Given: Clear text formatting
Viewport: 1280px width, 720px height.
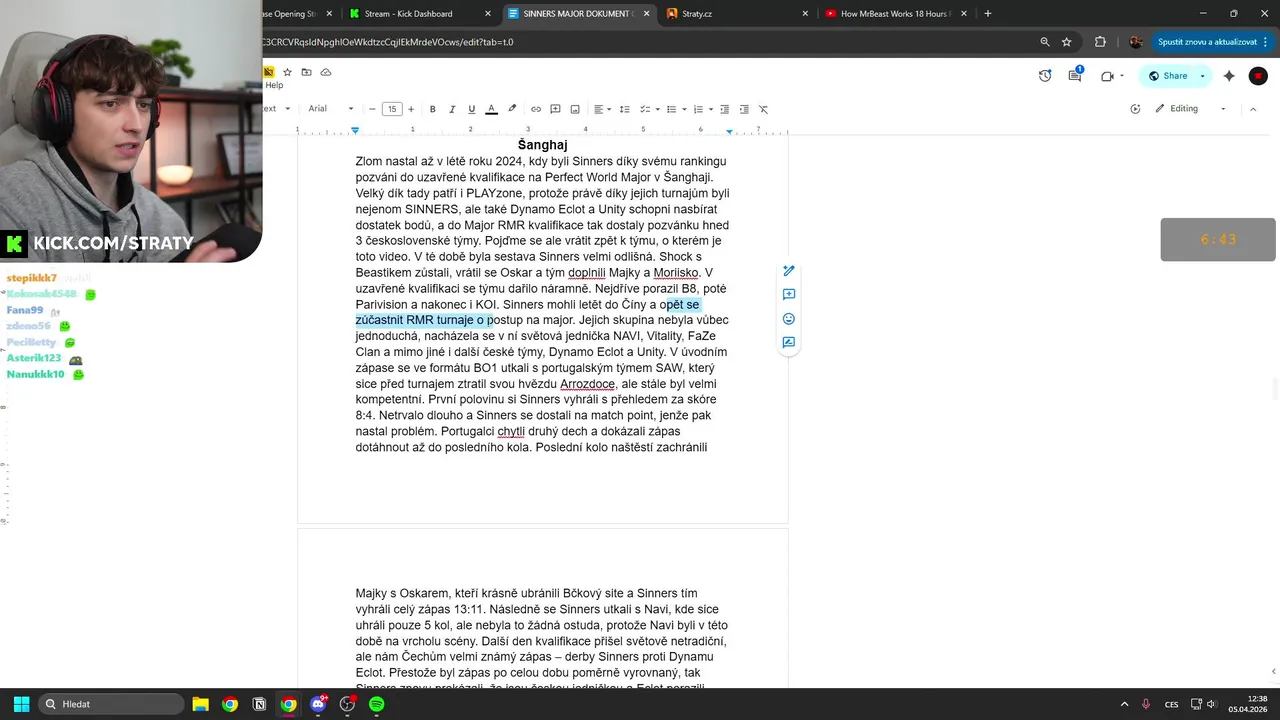Looking at the screenshot, I should (x=763, y=109).
